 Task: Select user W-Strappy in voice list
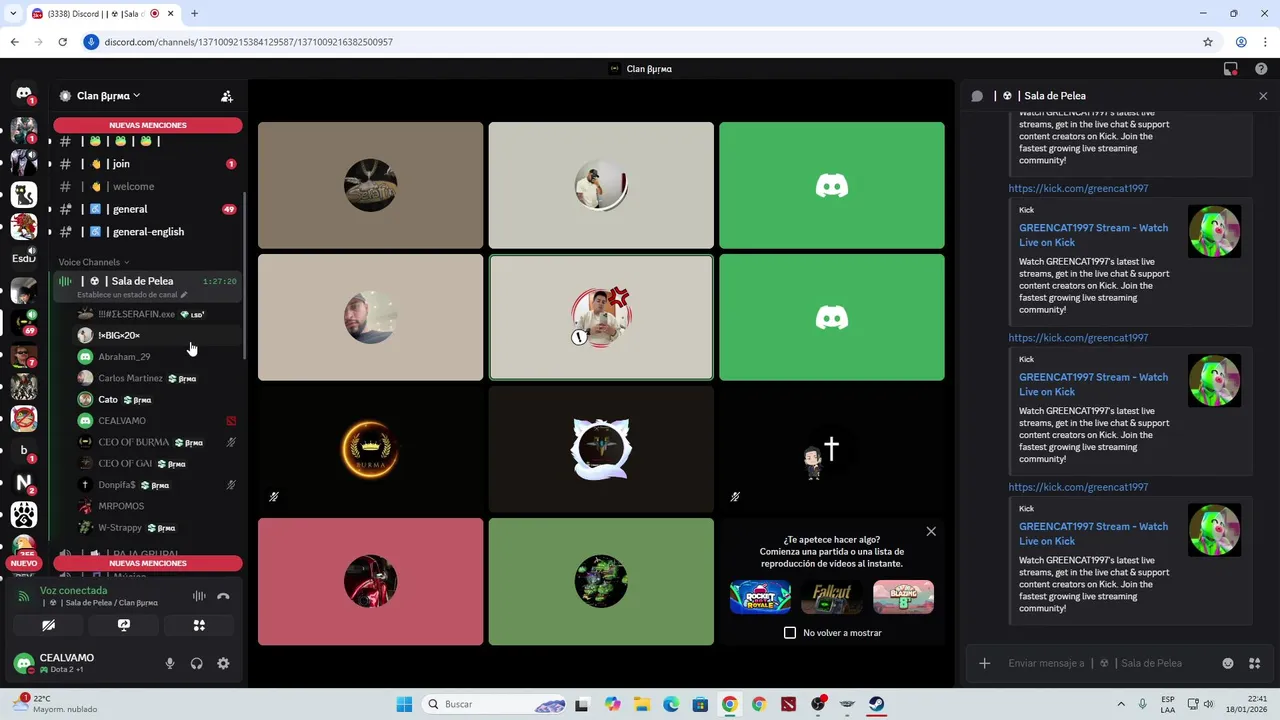[120, 528]
